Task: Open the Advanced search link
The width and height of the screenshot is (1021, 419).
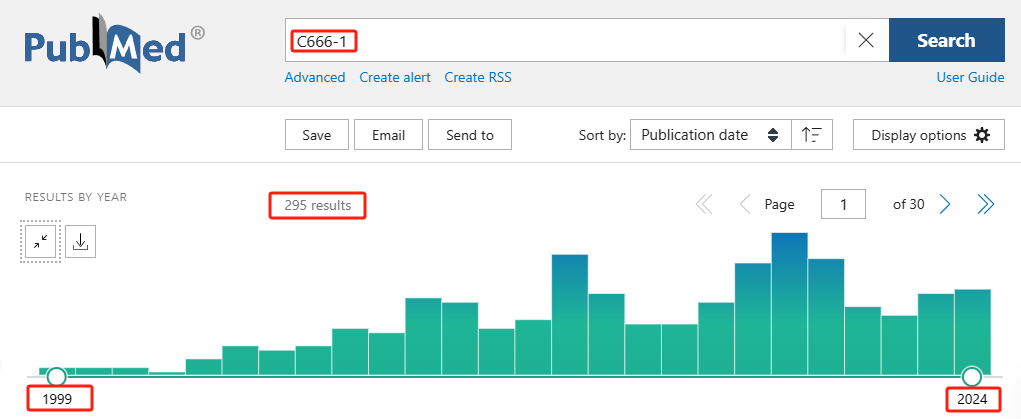Action: pyautogui.click(x=315, y=78)
